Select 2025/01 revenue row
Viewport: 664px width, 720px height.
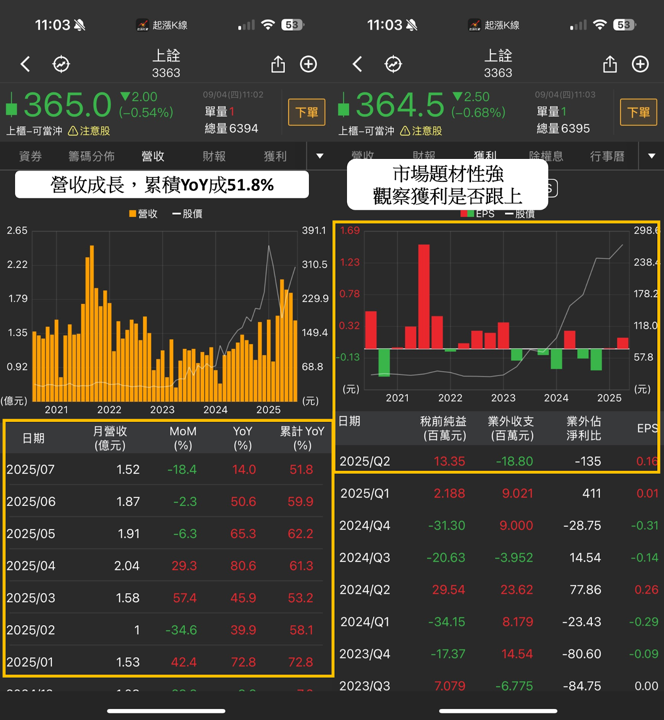(x=166, y=661)
